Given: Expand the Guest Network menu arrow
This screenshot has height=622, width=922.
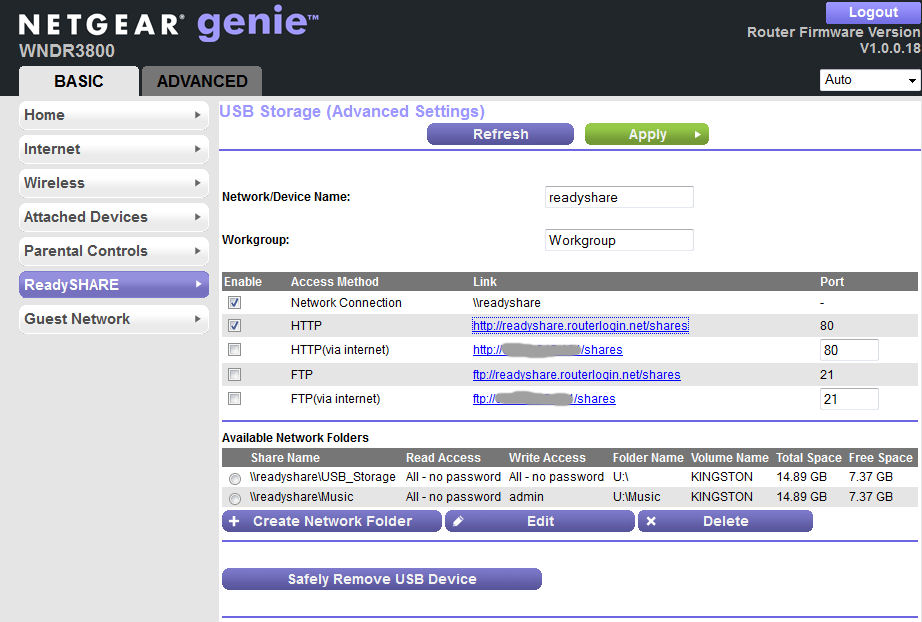Looking at the screenshot, I should 198,319.
